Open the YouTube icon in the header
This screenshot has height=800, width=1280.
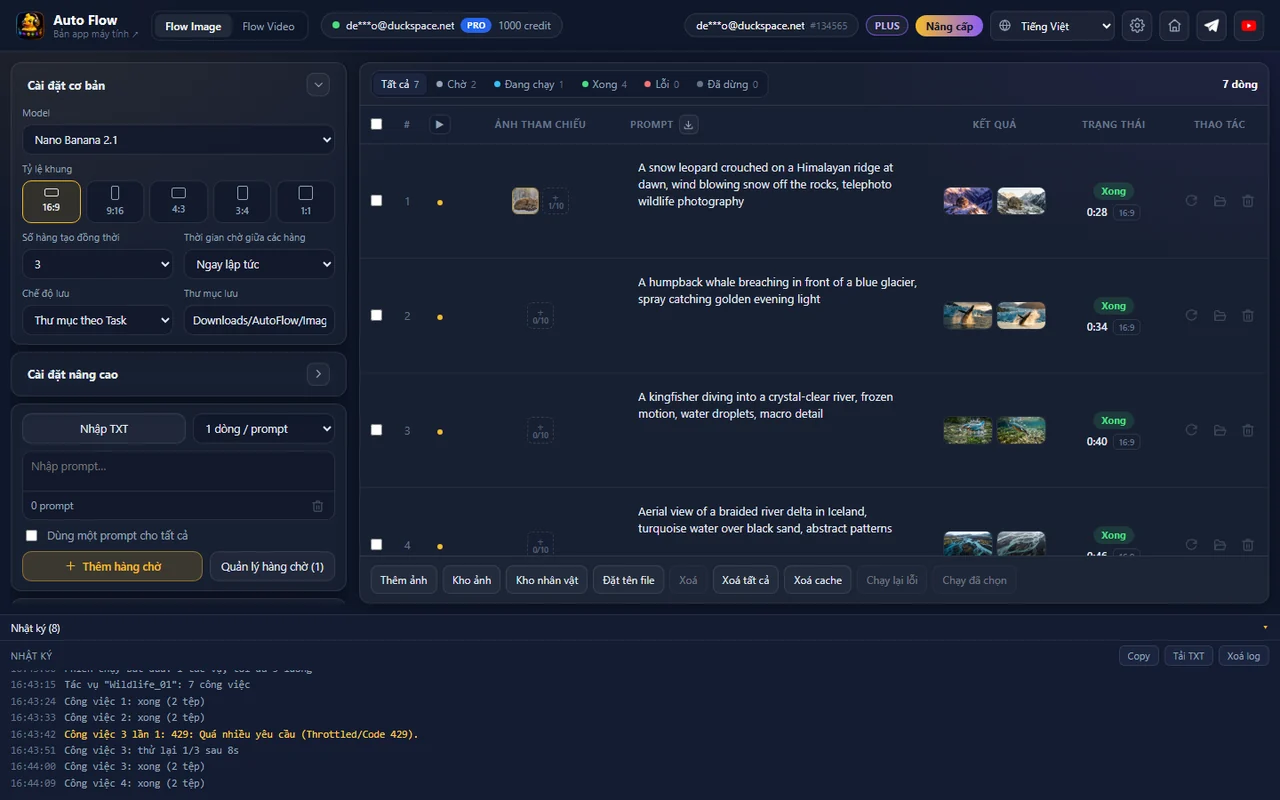[x=1249, y=26]
